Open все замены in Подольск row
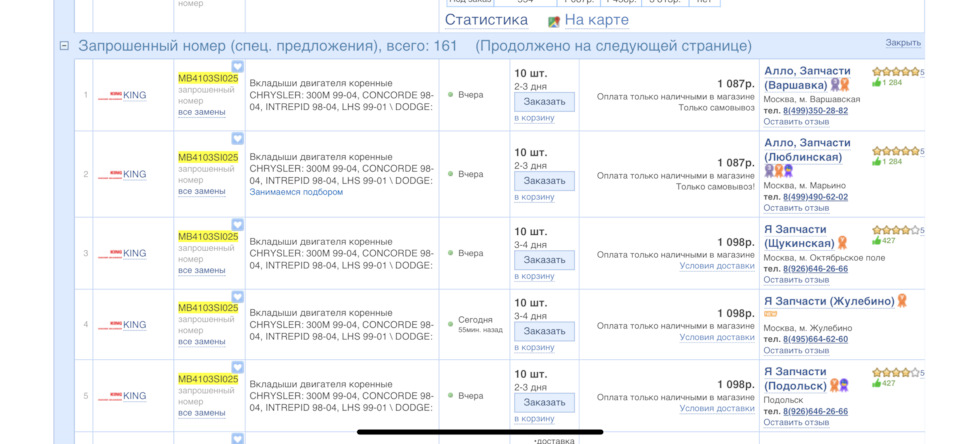960x444 pixels. (201, 413)
